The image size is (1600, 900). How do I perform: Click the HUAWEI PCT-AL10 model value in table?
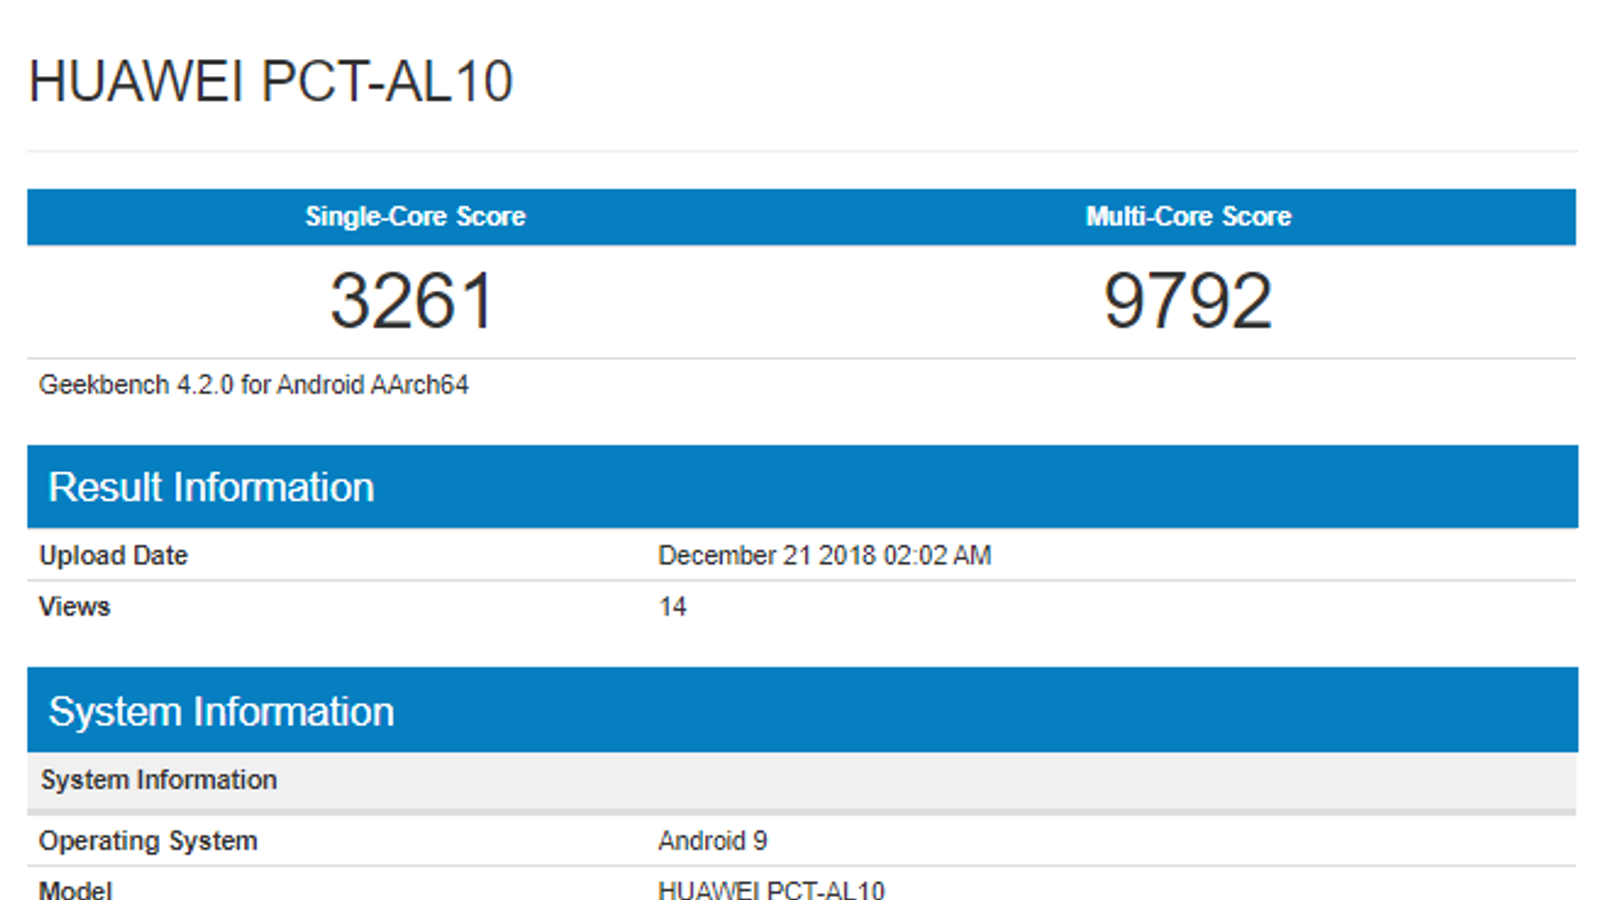click(x=771, y=889)
